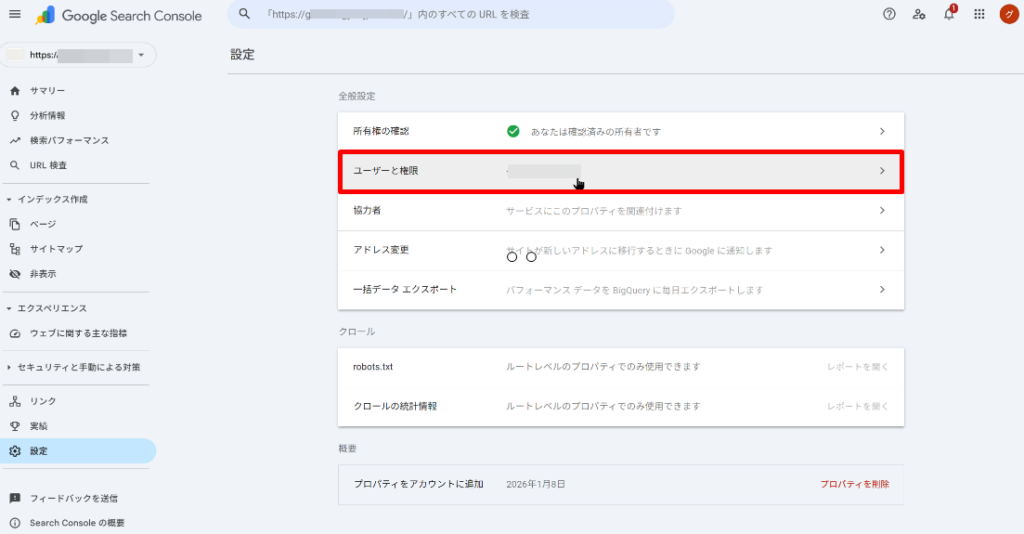Click the robots.txt label
This screenshot has height=534, width=1024.
(373, 367)
